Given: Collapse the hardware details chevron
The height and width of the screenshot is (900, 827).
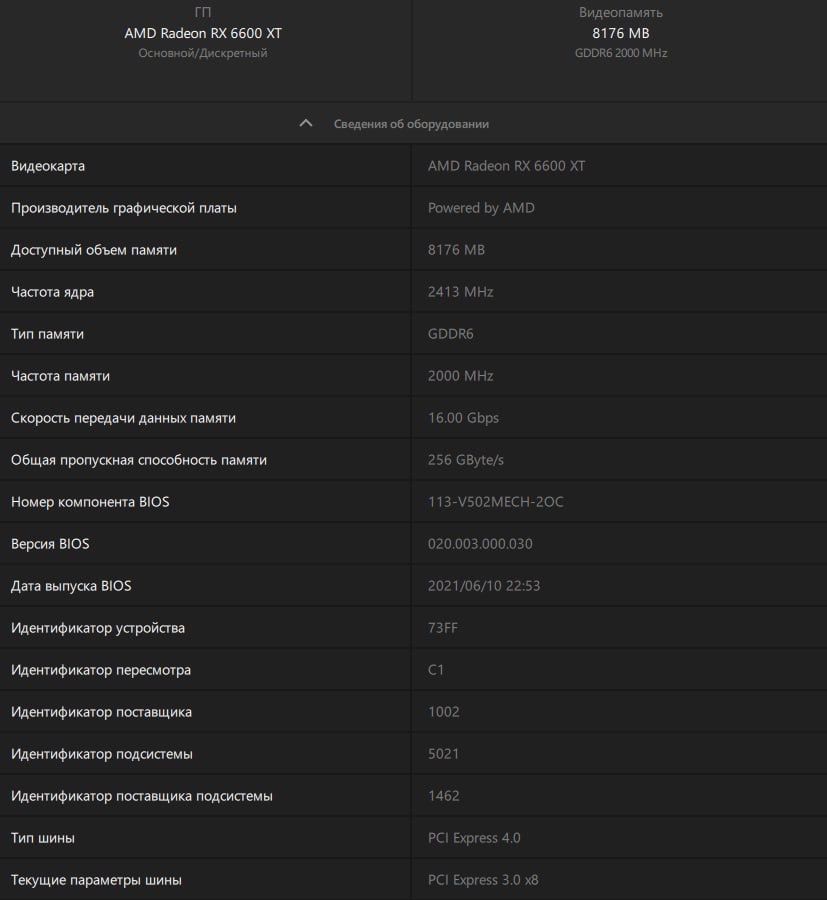Looking at the screenshot, I should point(306,123).
